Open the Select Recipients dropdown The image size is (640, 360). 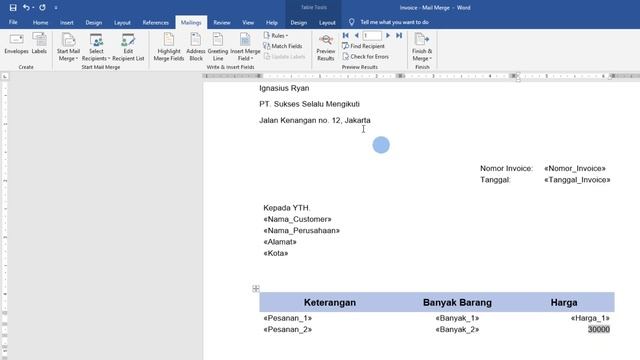coord(96,47)
